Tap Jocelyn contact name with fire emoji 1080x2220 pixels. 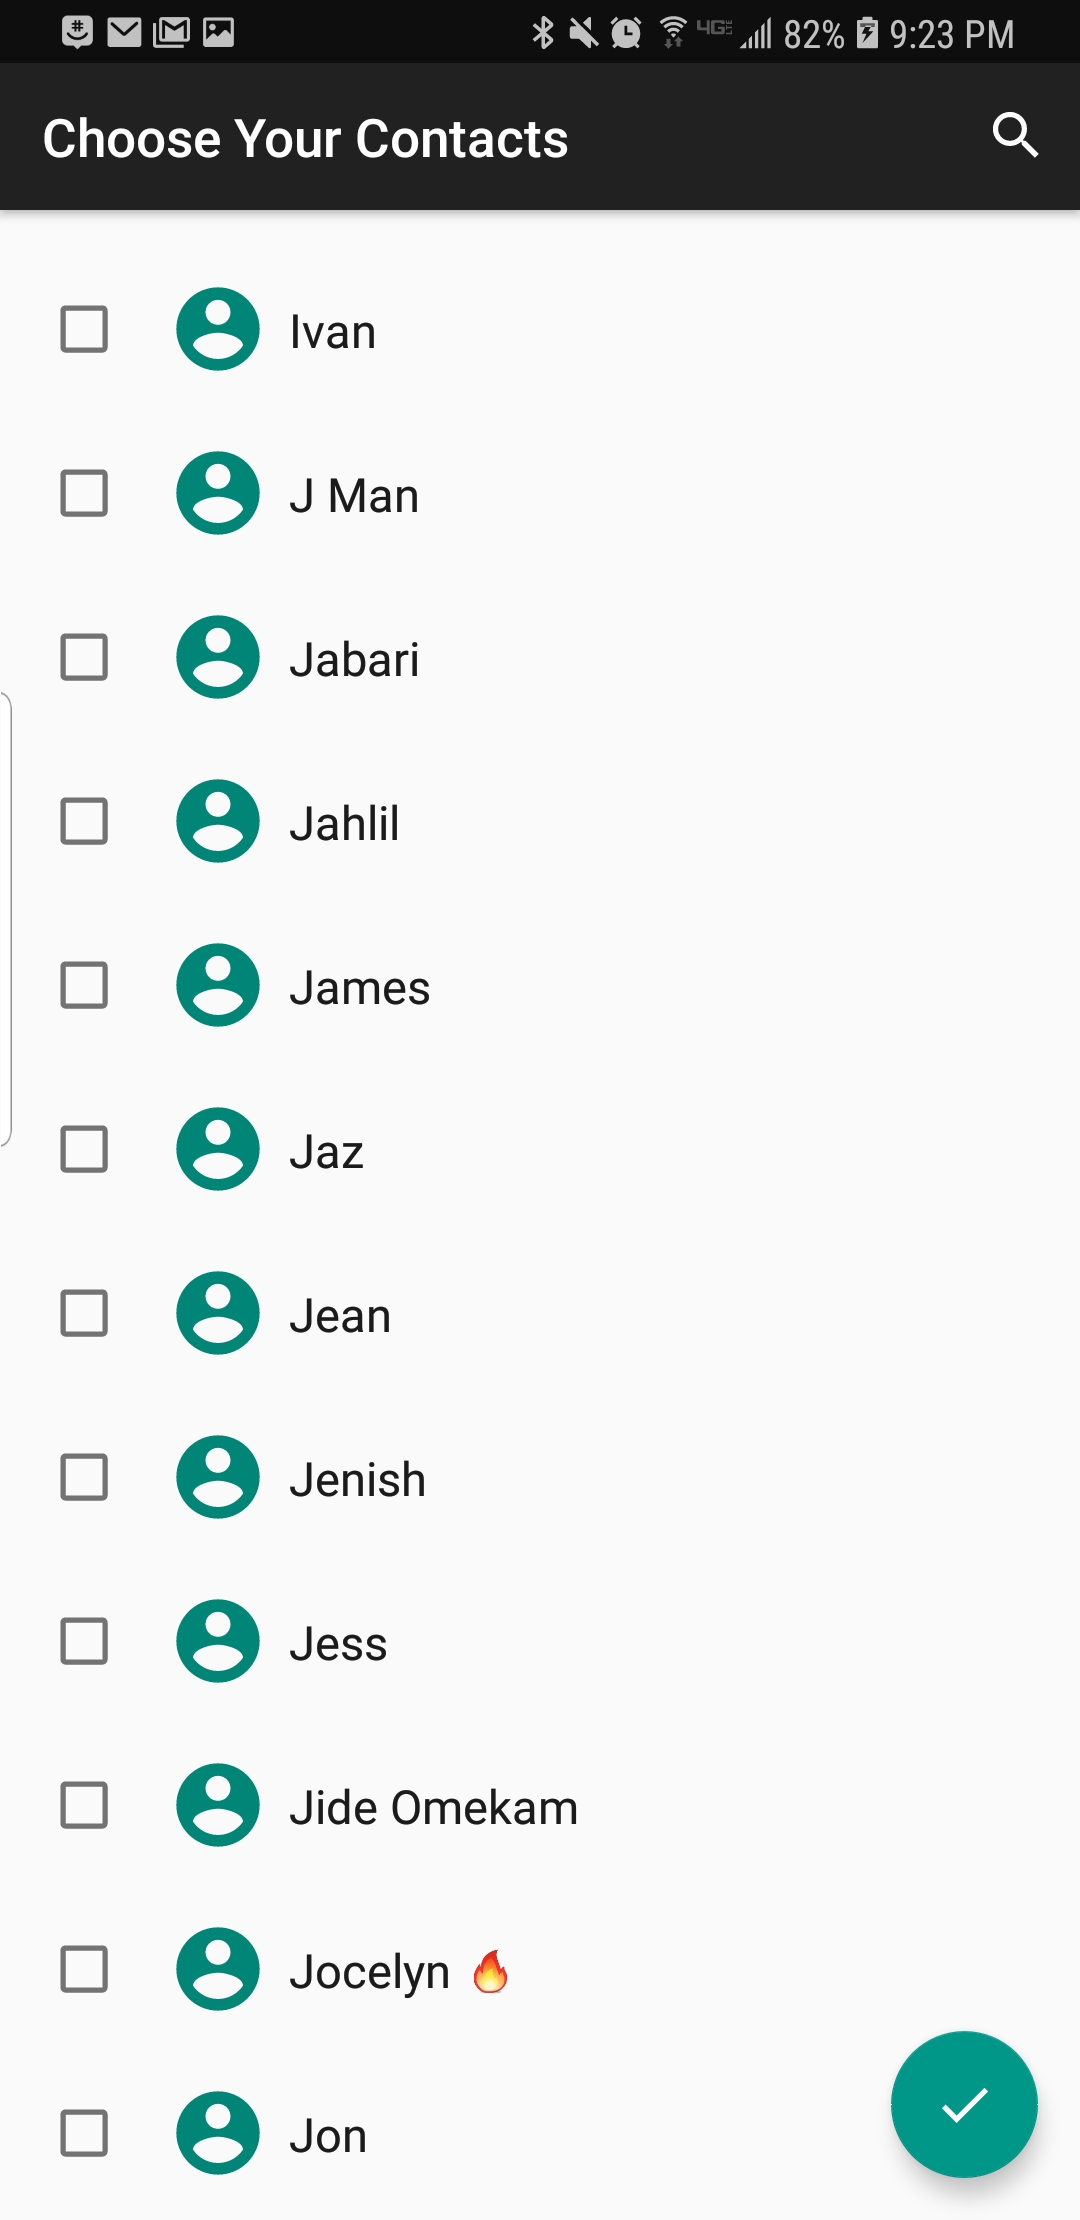(x=400, y=1972)
